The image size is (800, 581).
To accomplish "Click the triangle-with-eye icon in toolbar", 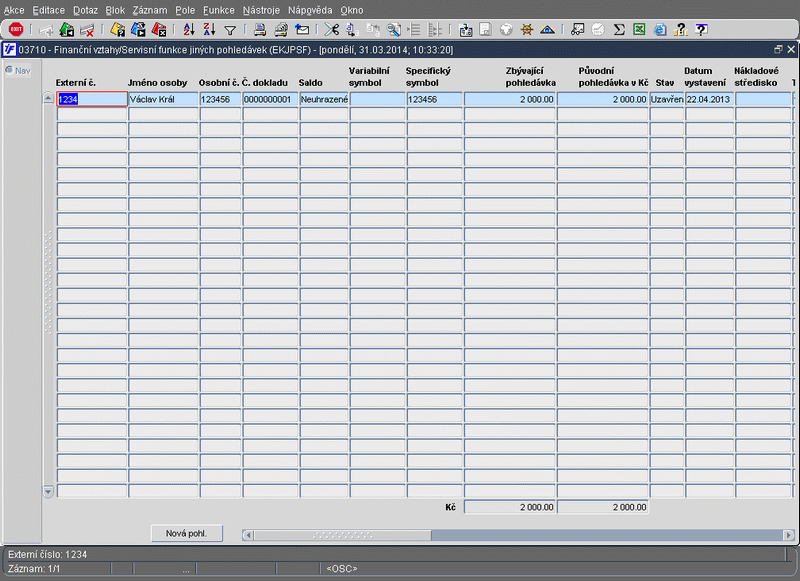I will (547, 30).
